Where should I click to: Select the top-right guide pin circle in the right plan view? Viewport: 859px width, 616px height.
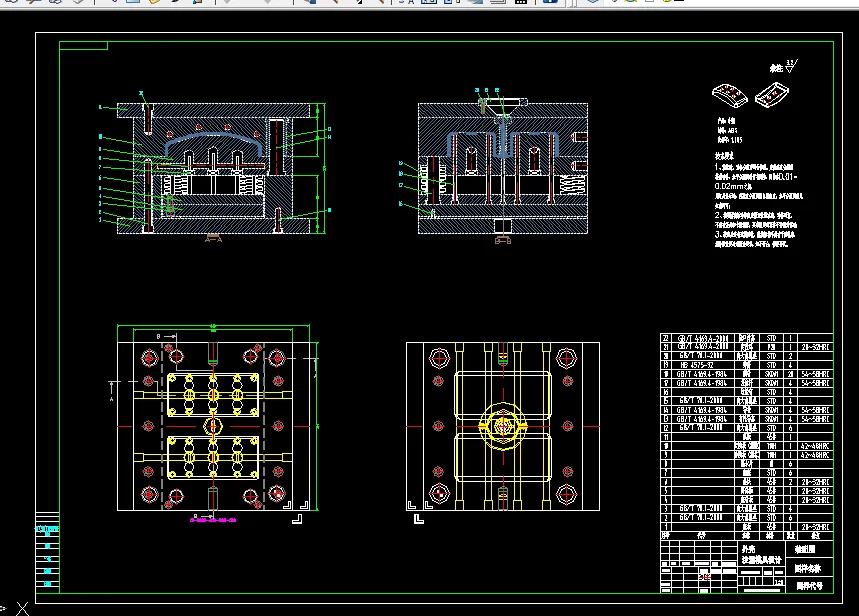tap(566, 358)
